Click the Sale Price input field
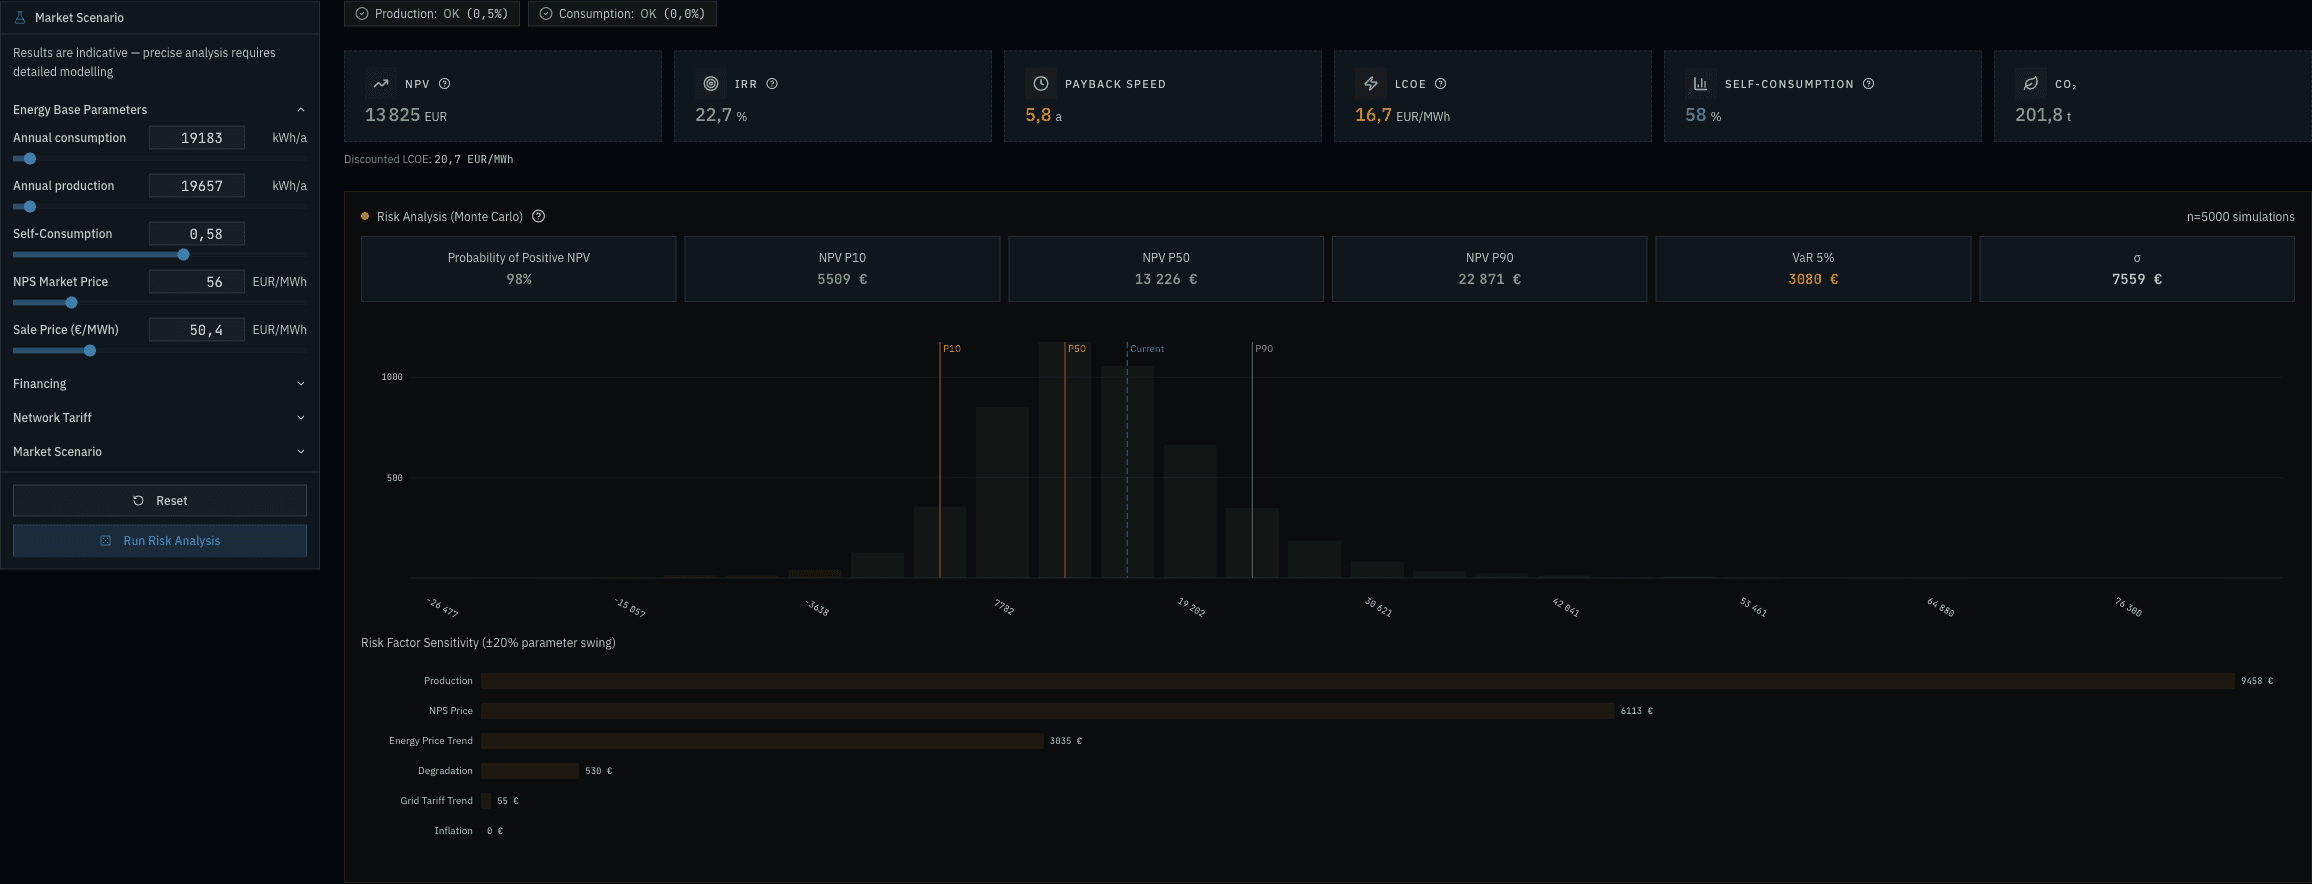This screenshot has height=884, width=2312. pyautogui.click(x=197, y=330)
